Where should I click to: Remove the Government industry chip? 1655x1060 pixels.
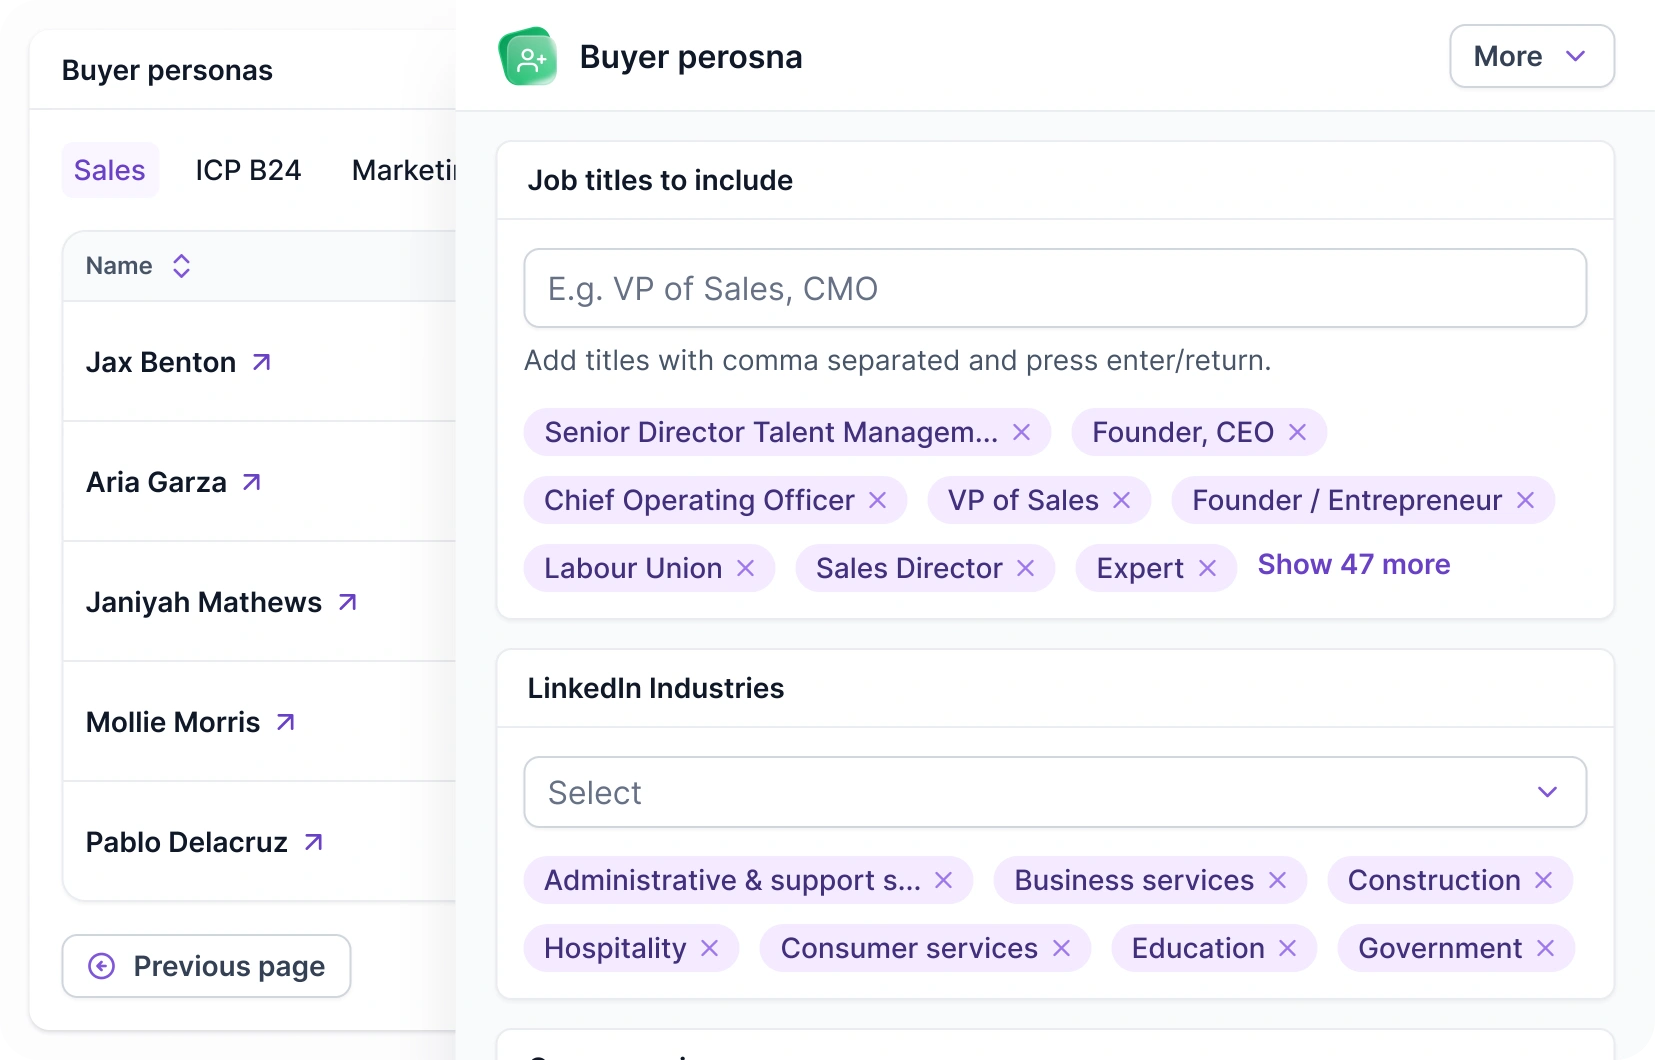1545,948
